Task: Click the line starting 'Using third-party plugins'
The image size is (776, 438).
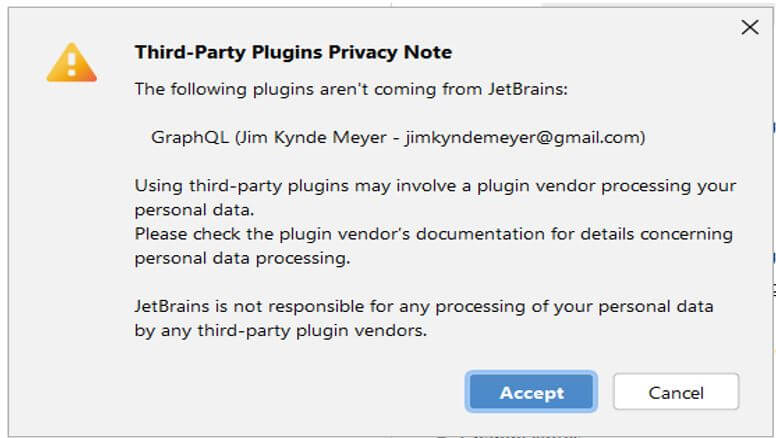Action: [435, 186]
